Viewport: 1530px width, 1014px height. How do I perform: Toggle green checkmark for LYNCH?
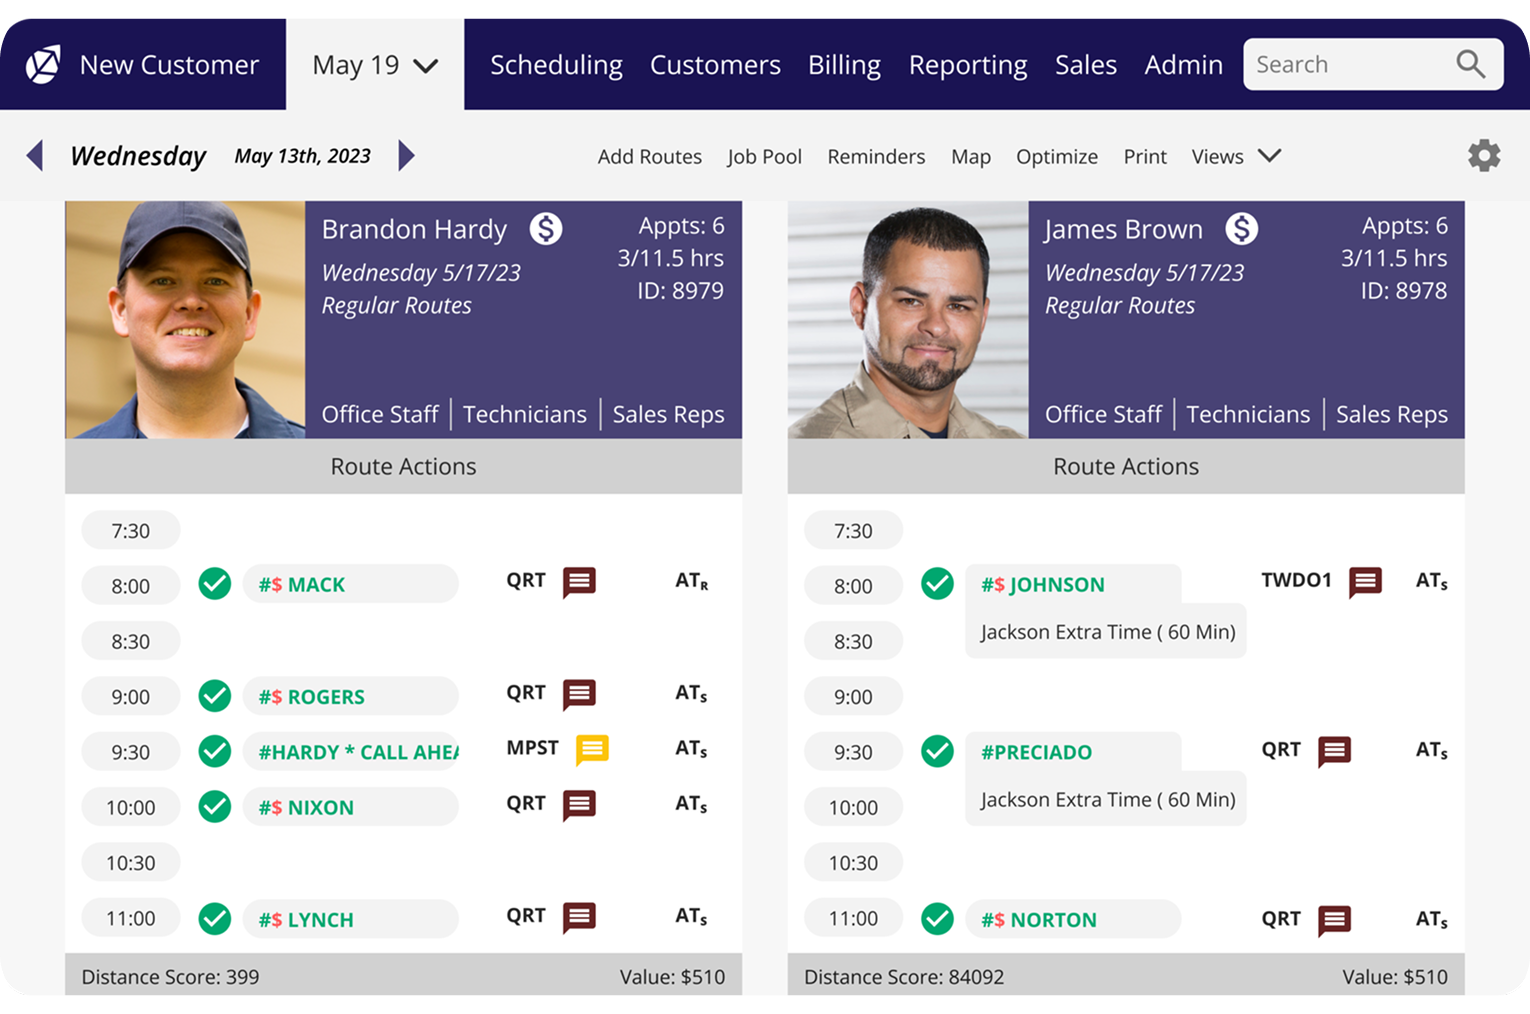coord(215,918)
